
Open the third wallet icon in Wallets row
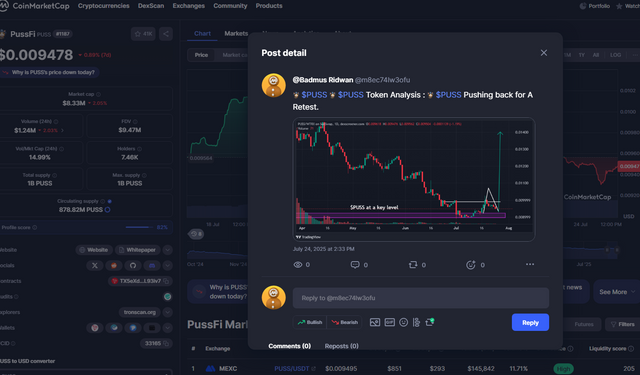tap(133, 328)
